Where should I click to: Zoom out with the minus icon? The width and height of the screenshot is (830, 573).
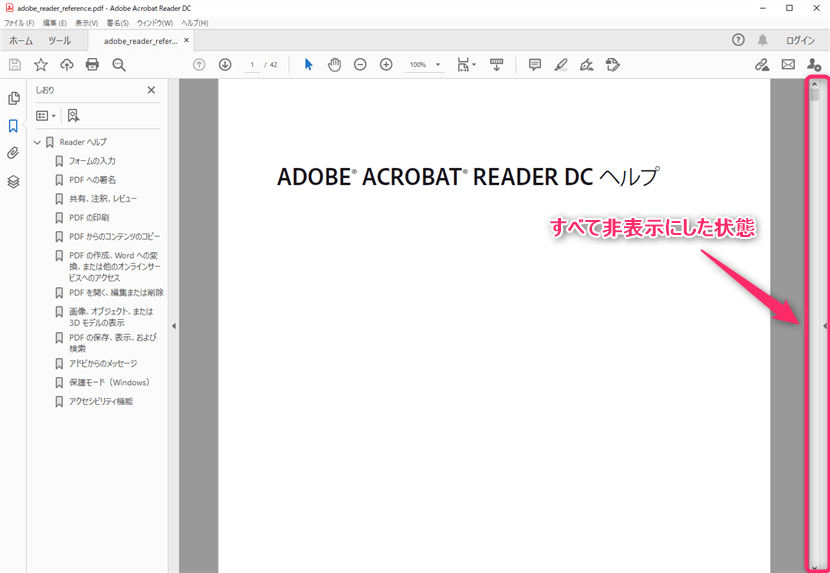point(360,65)
